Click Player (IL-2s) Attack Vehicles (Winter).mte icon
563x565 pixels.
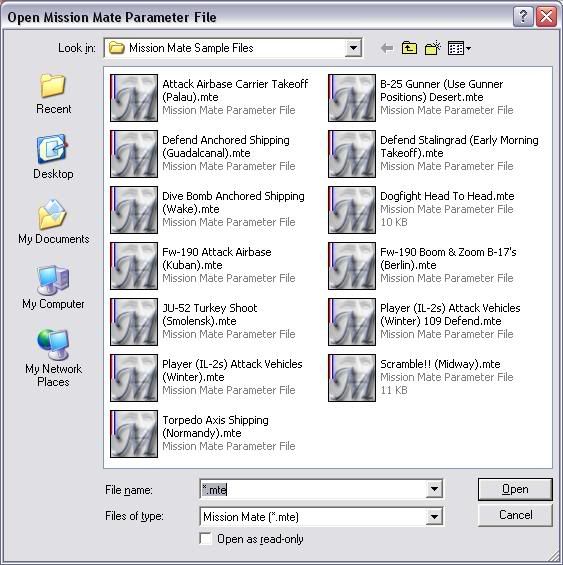point(134,378)
